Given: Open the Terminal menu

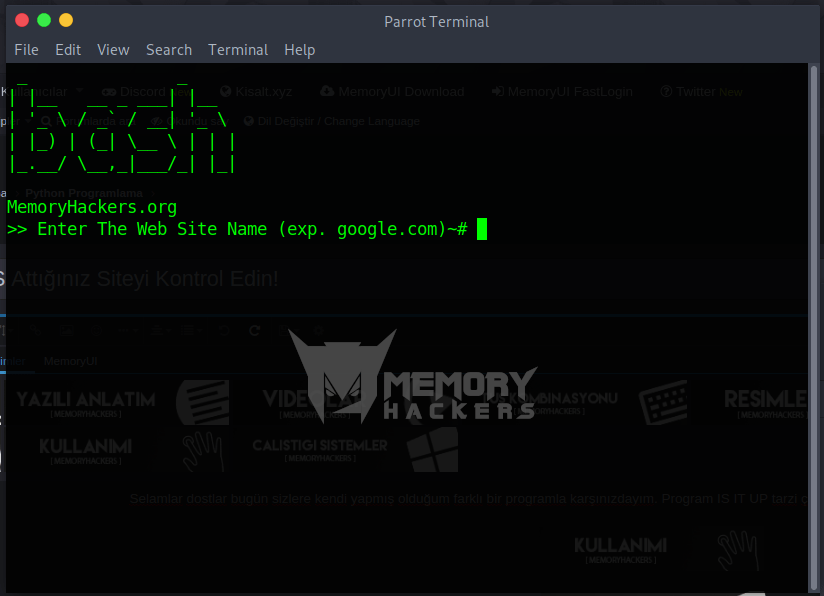Looking at the screenshot, I should 238,50.
